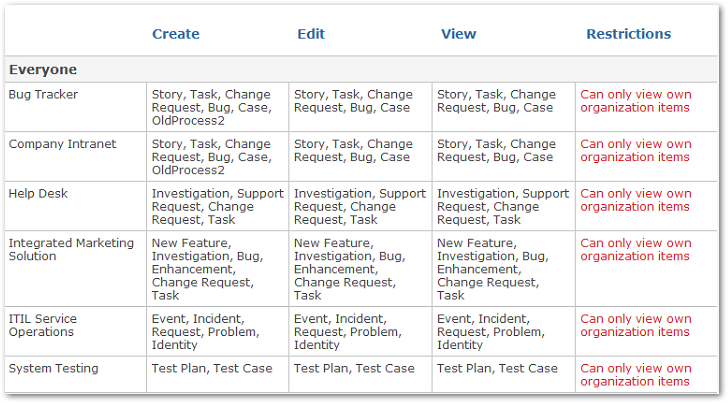Click the Edit column header

pos(311,34)
